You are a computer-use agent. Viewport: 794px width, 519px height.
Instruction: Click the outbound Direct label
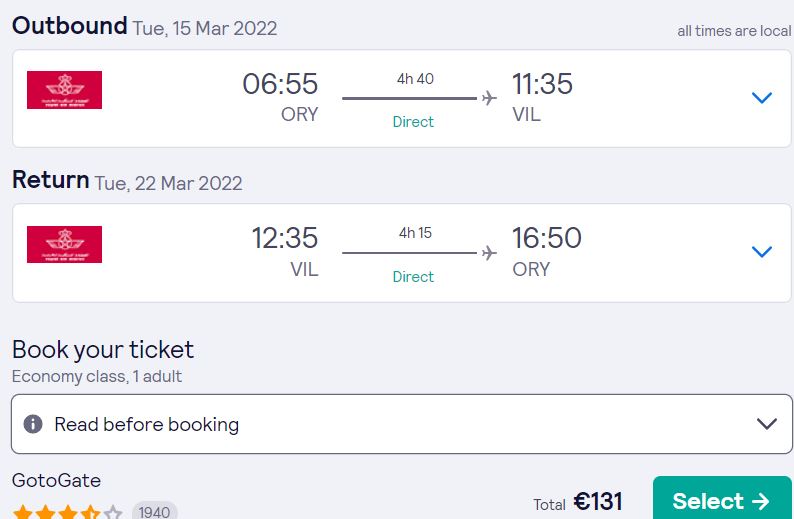[413, 122]
